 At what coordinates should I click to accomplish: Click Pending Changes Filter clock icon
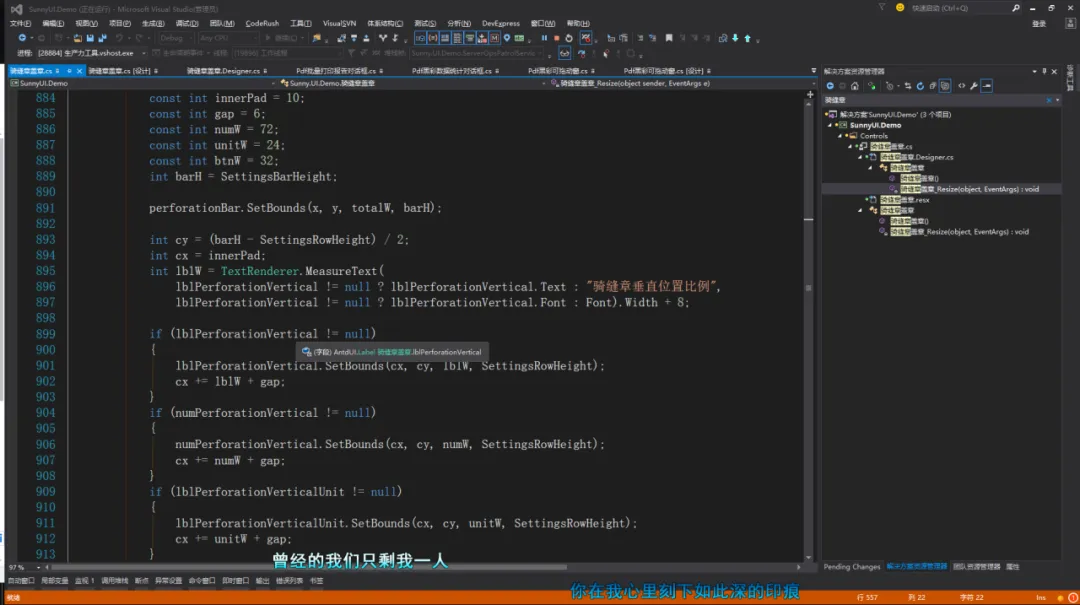click(890, 86)
